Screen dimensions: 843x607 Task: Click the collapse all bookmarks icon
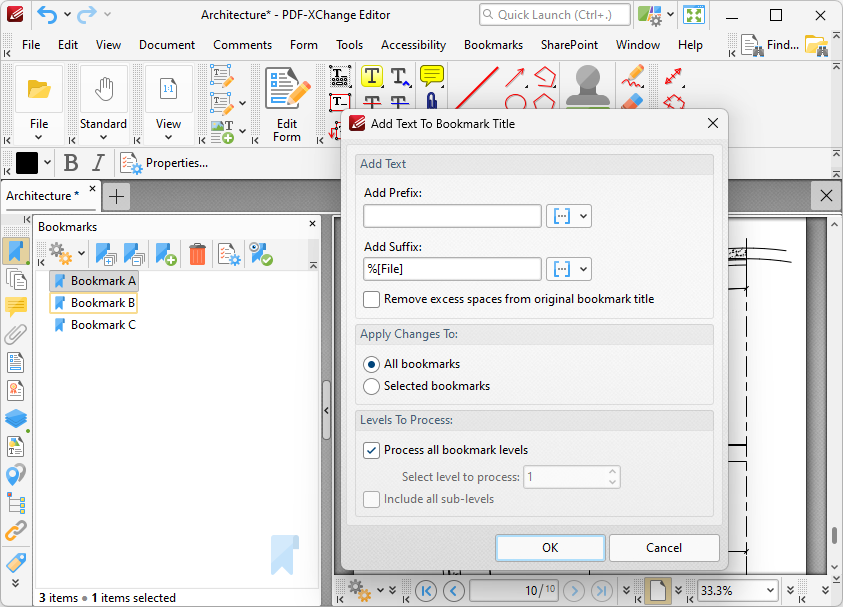pos(134,255)
